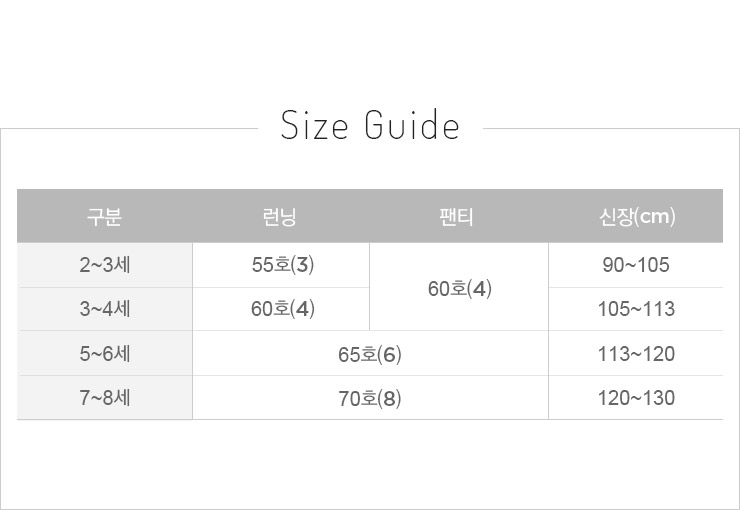The width and height of the screenshot is (740, 510).
Task: Click the 7~8세 age row label
Action: click(104, 398)
